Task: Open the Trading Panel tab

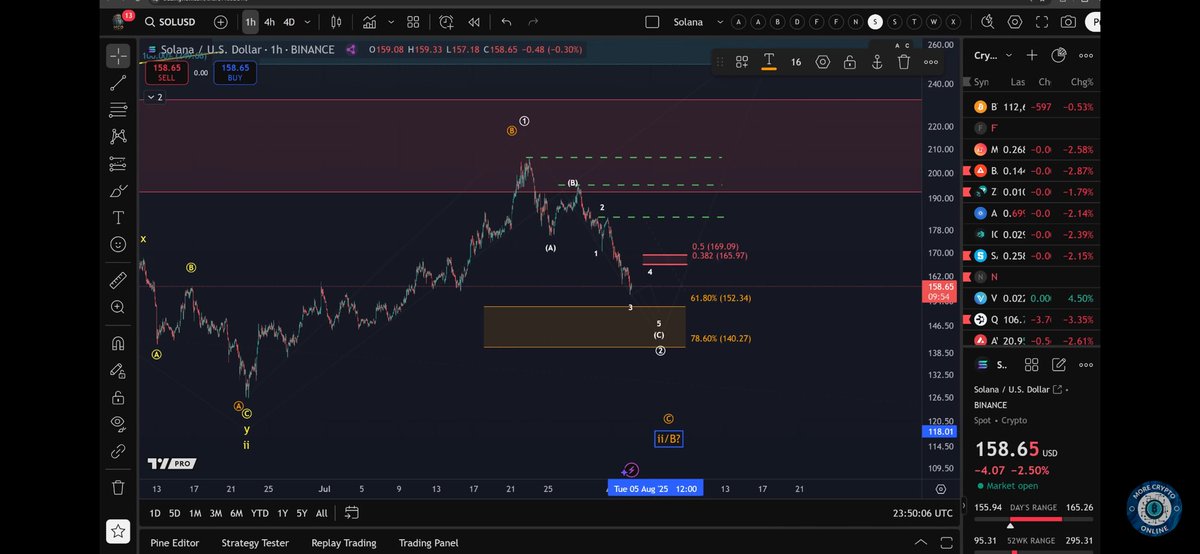Action: click(428, 543)
